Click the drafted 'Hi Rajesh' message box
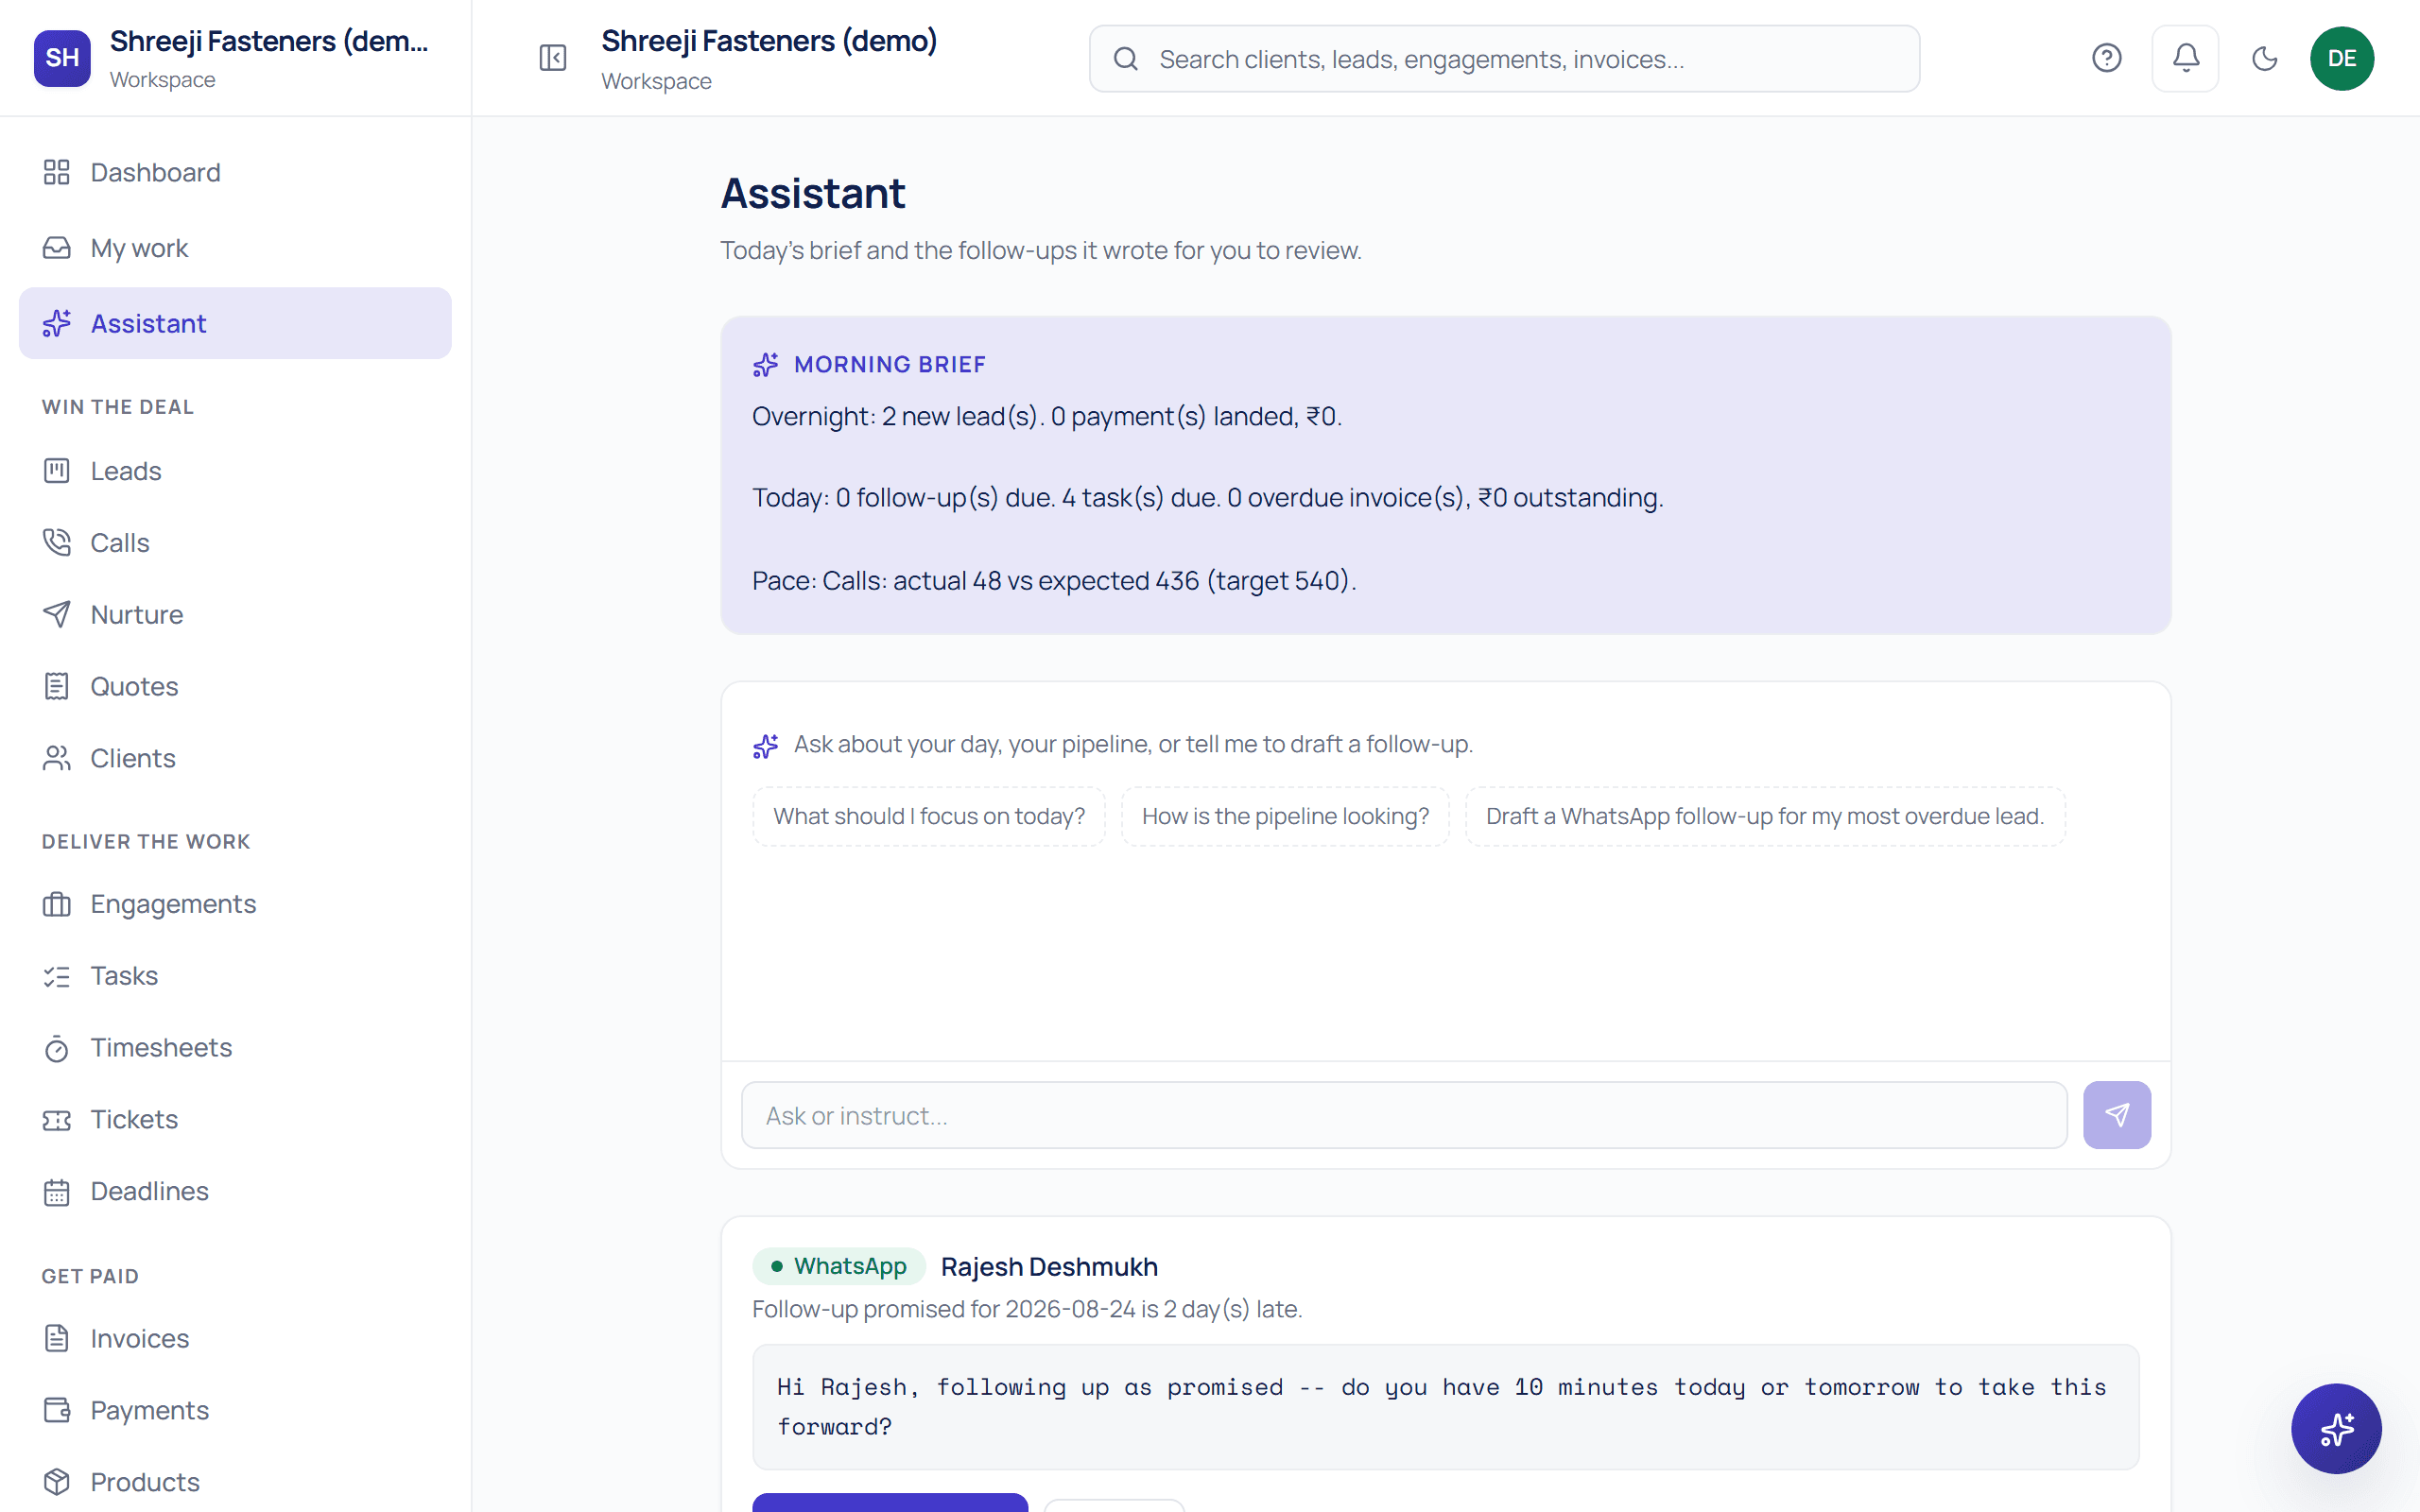The image size is (2420, 1512). [x=1446, y=1407]
